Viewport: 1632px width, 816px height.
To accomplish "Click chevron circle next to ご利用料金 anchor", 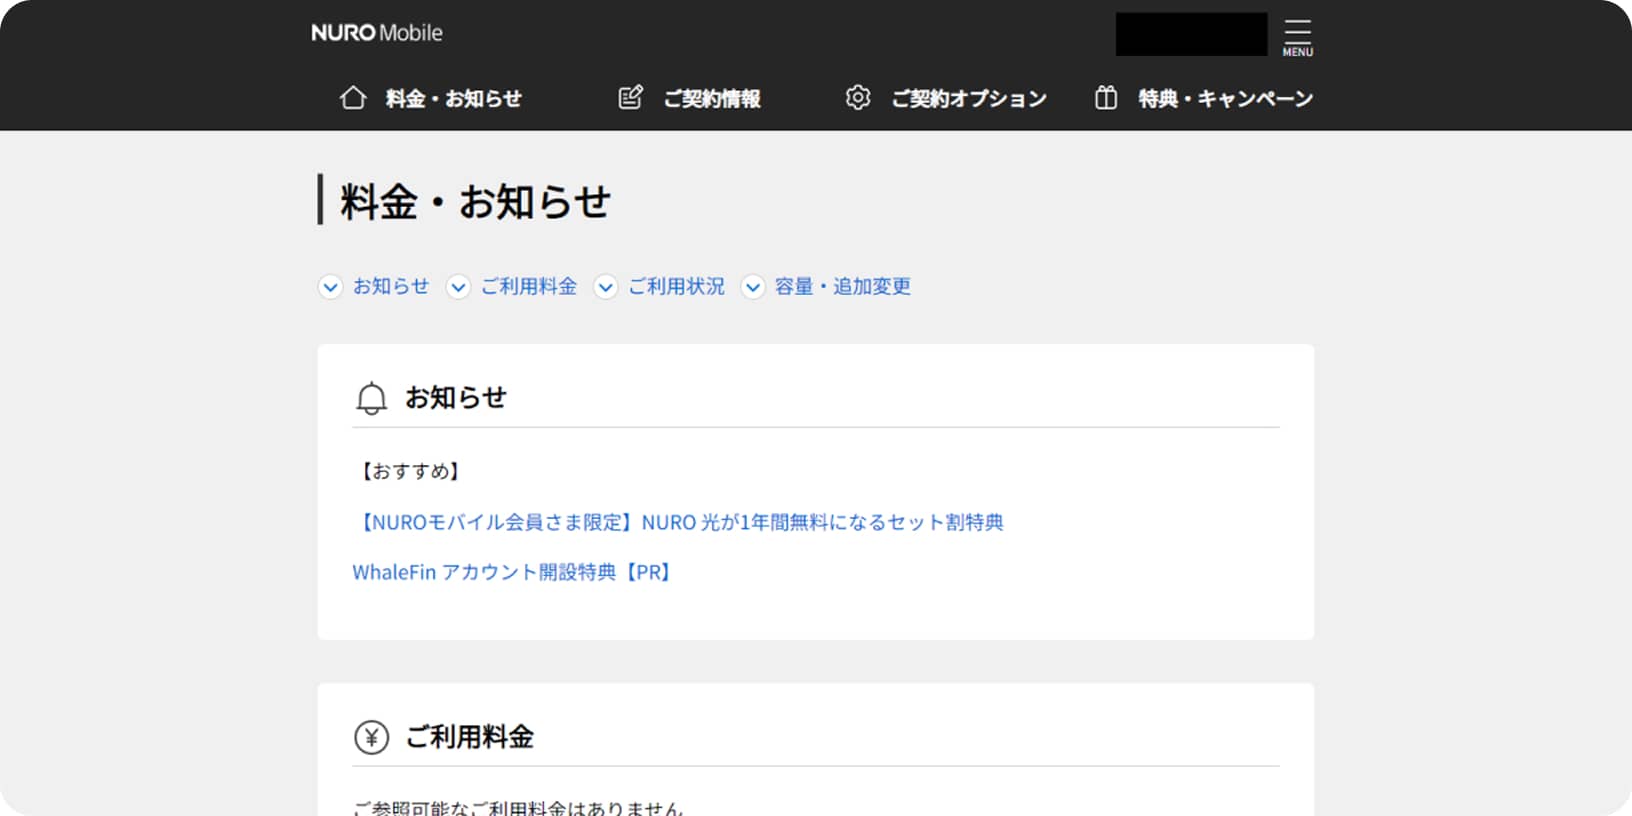I will click(x=458, y=287).
